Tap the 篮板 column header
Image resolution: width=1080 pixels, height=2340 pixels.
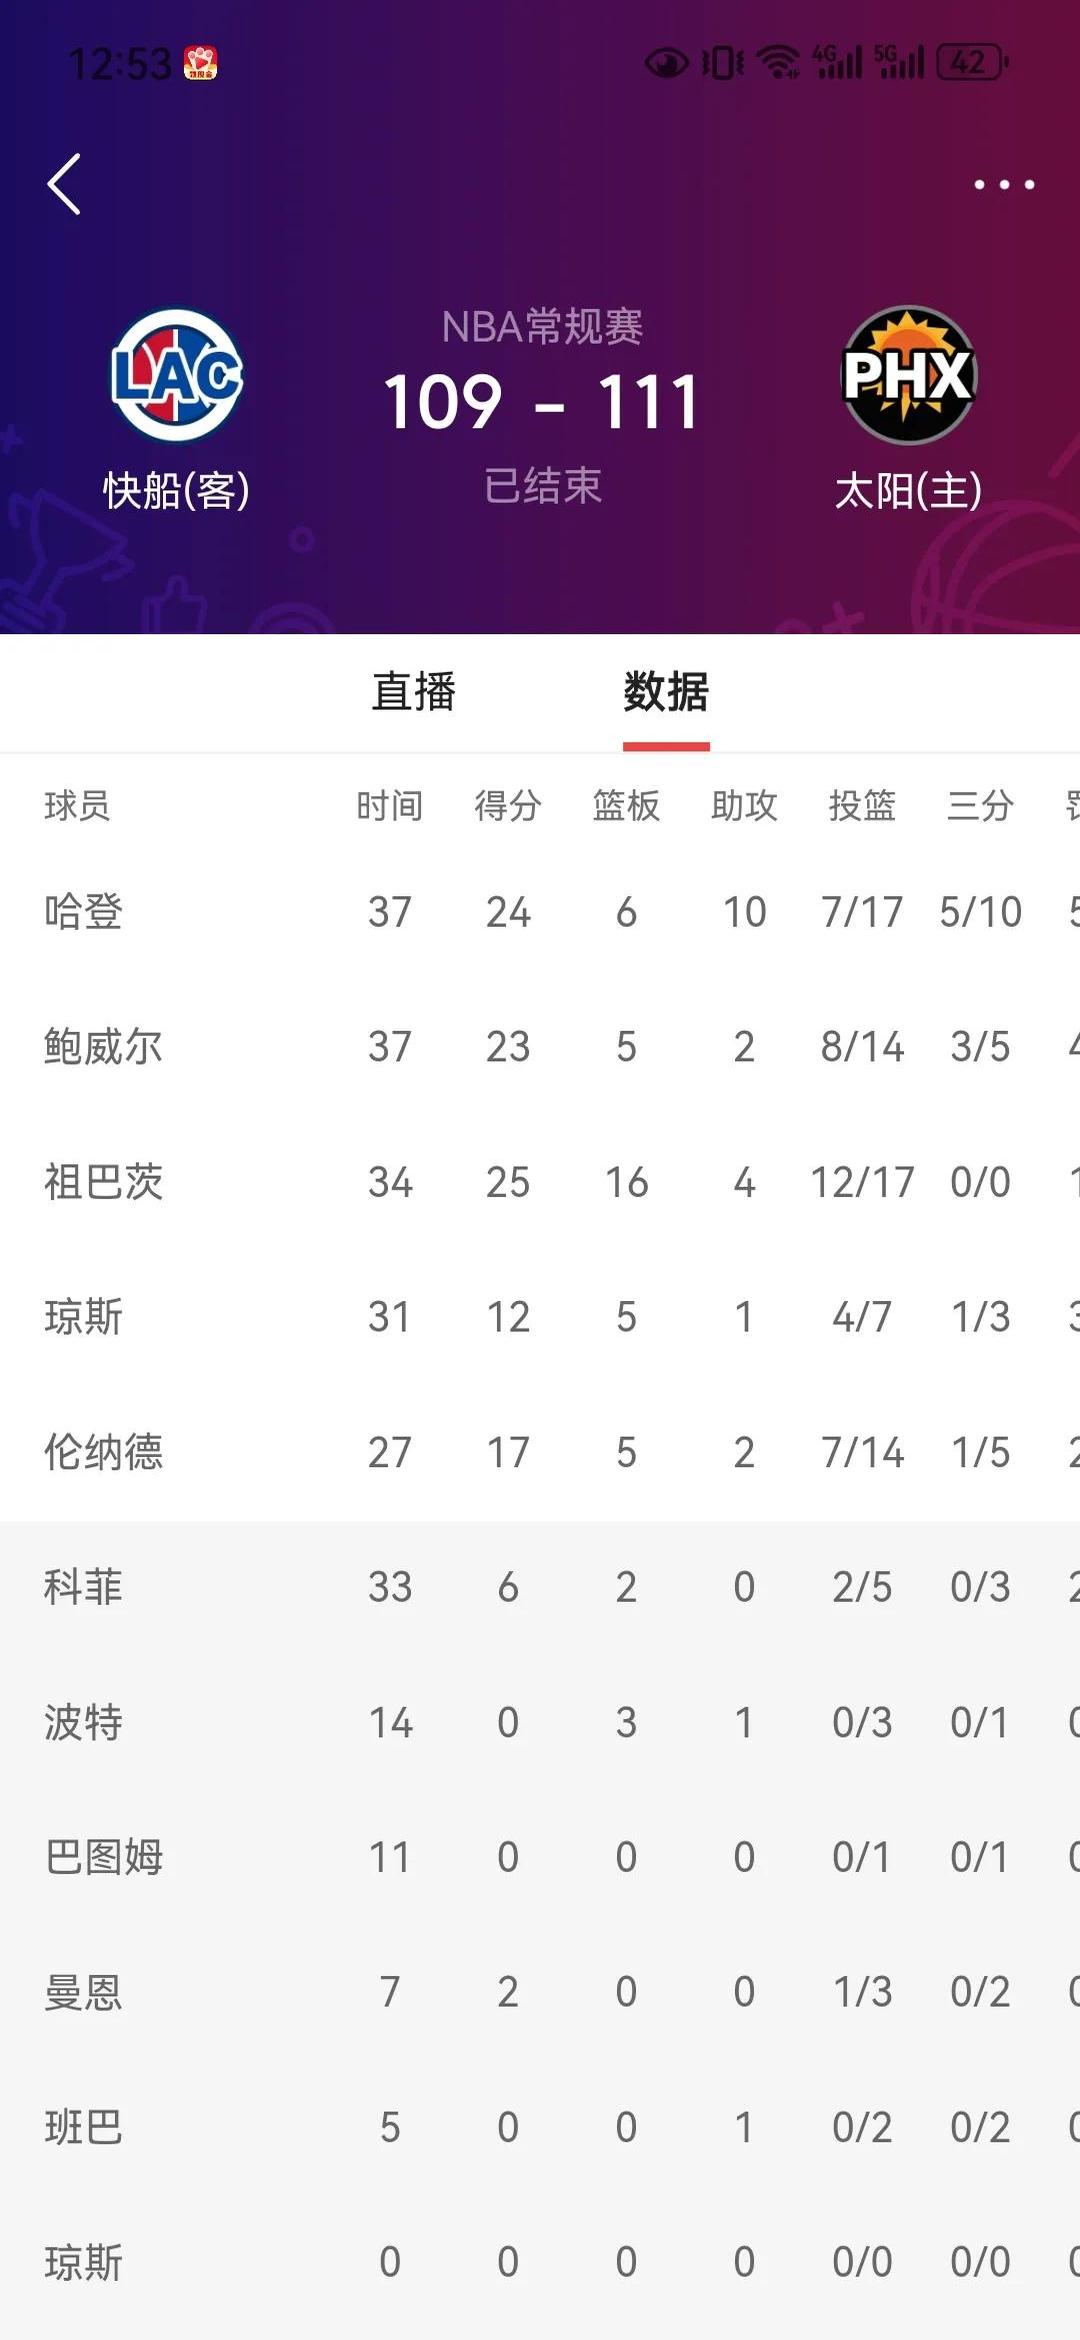[626, 805]
